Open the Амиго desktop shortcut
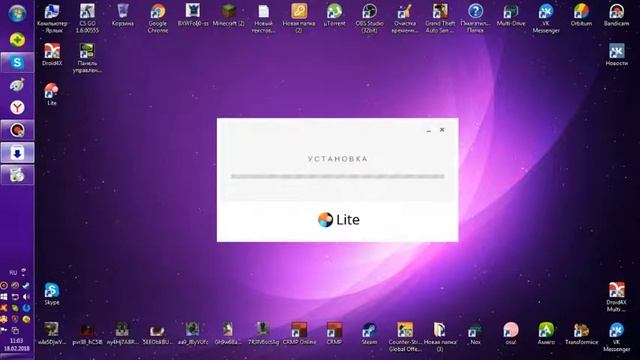This screenshot has width=640, height=360. pyautogui.click(x=546, y=333)
